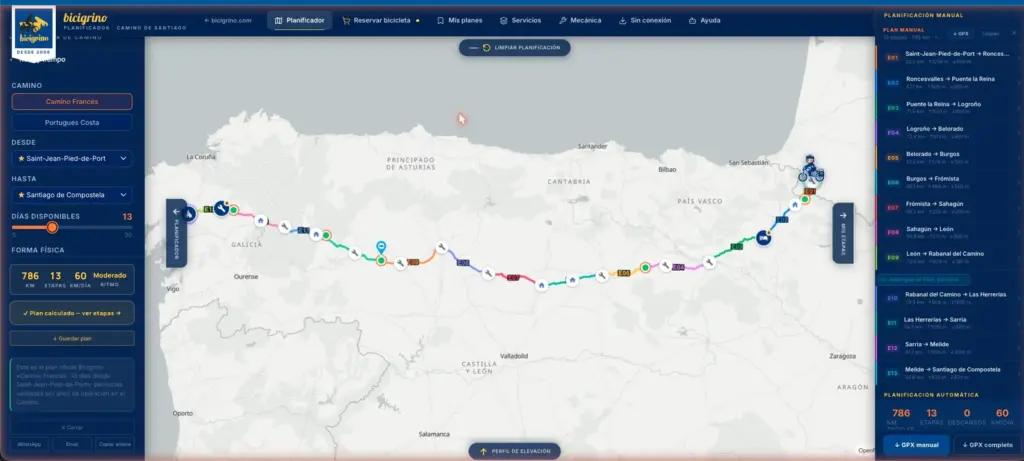Click the E03 stage label on the map
Screen dimensions: 1024x461
click(737, 247)
